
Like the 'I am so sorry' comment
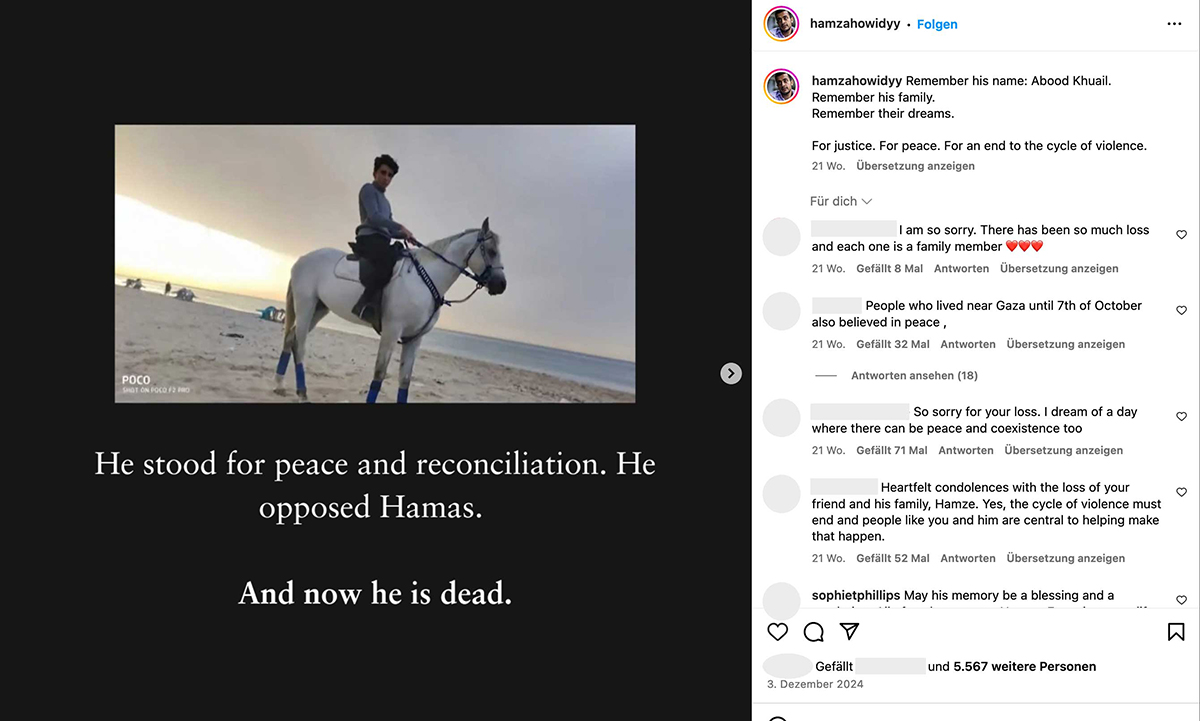(1181, 235)
